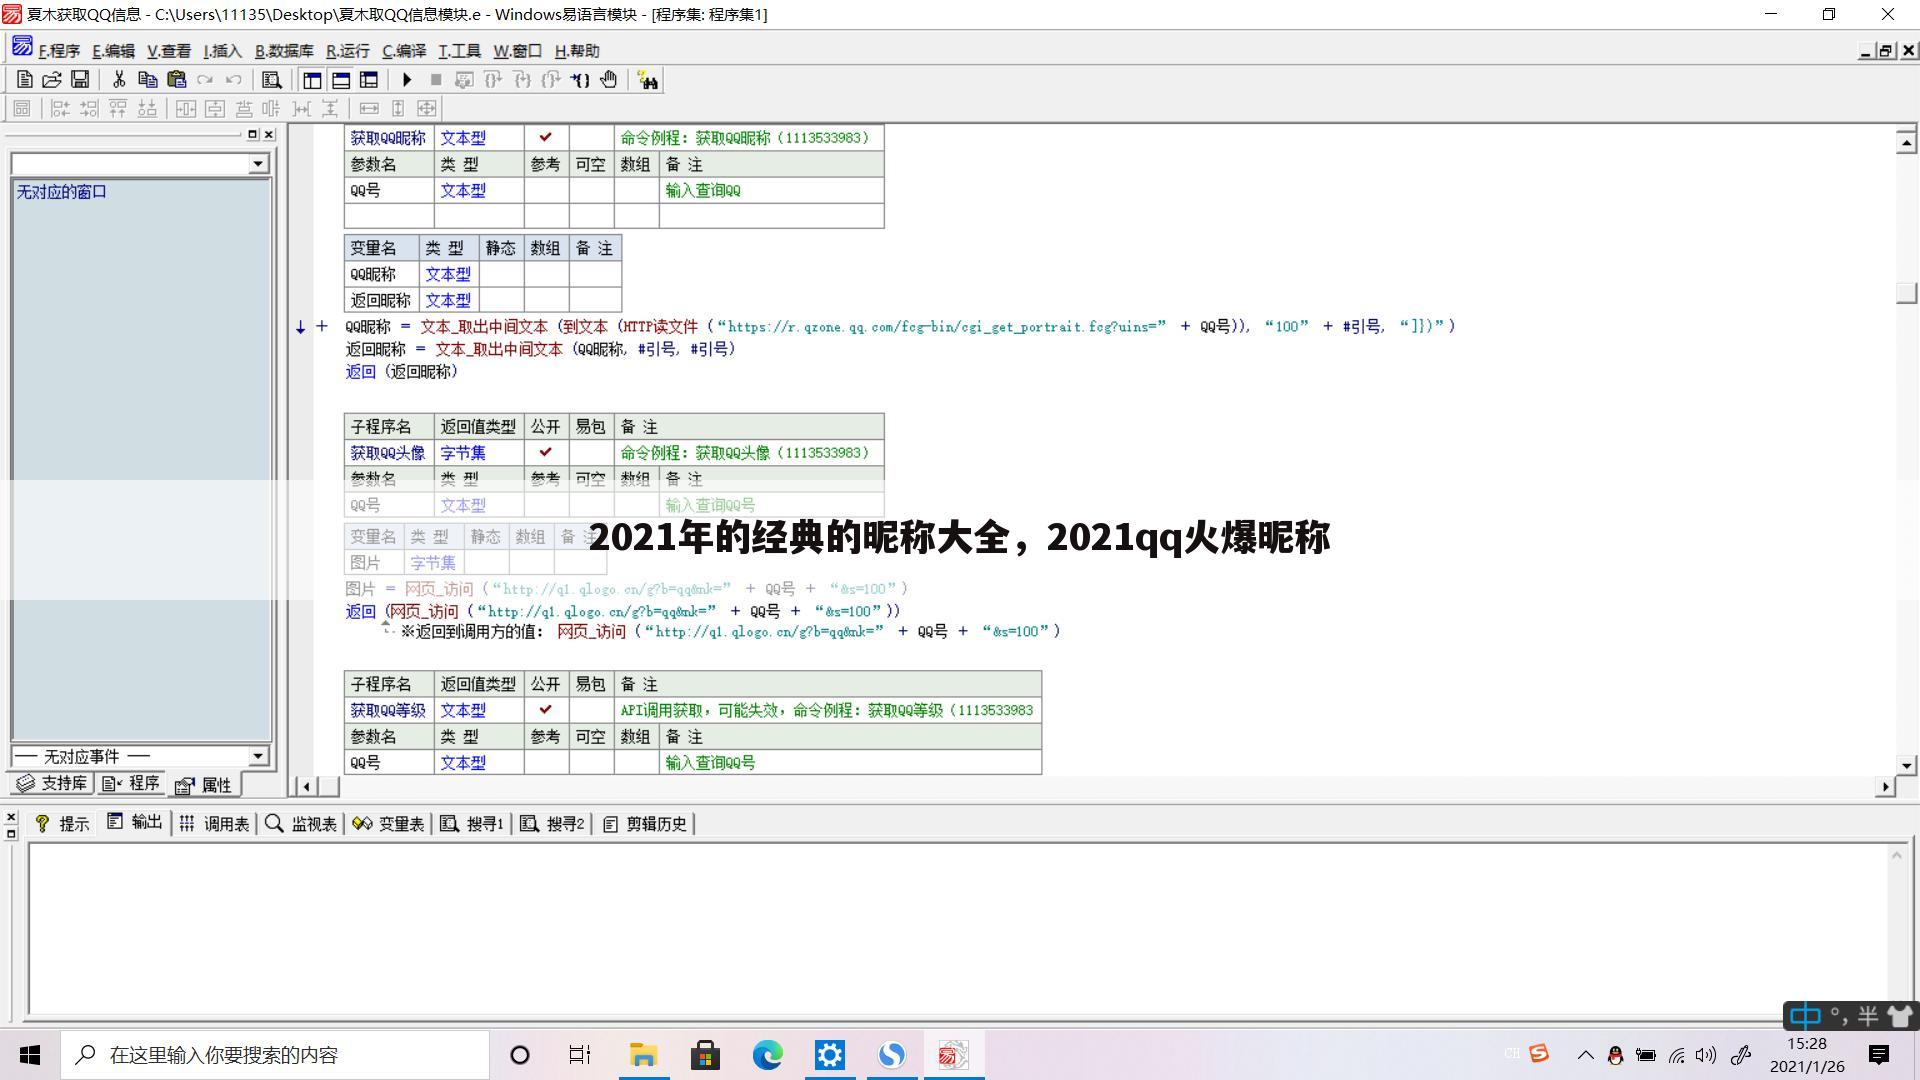
Task: Click inside the output text area
Action: (957, 930)
